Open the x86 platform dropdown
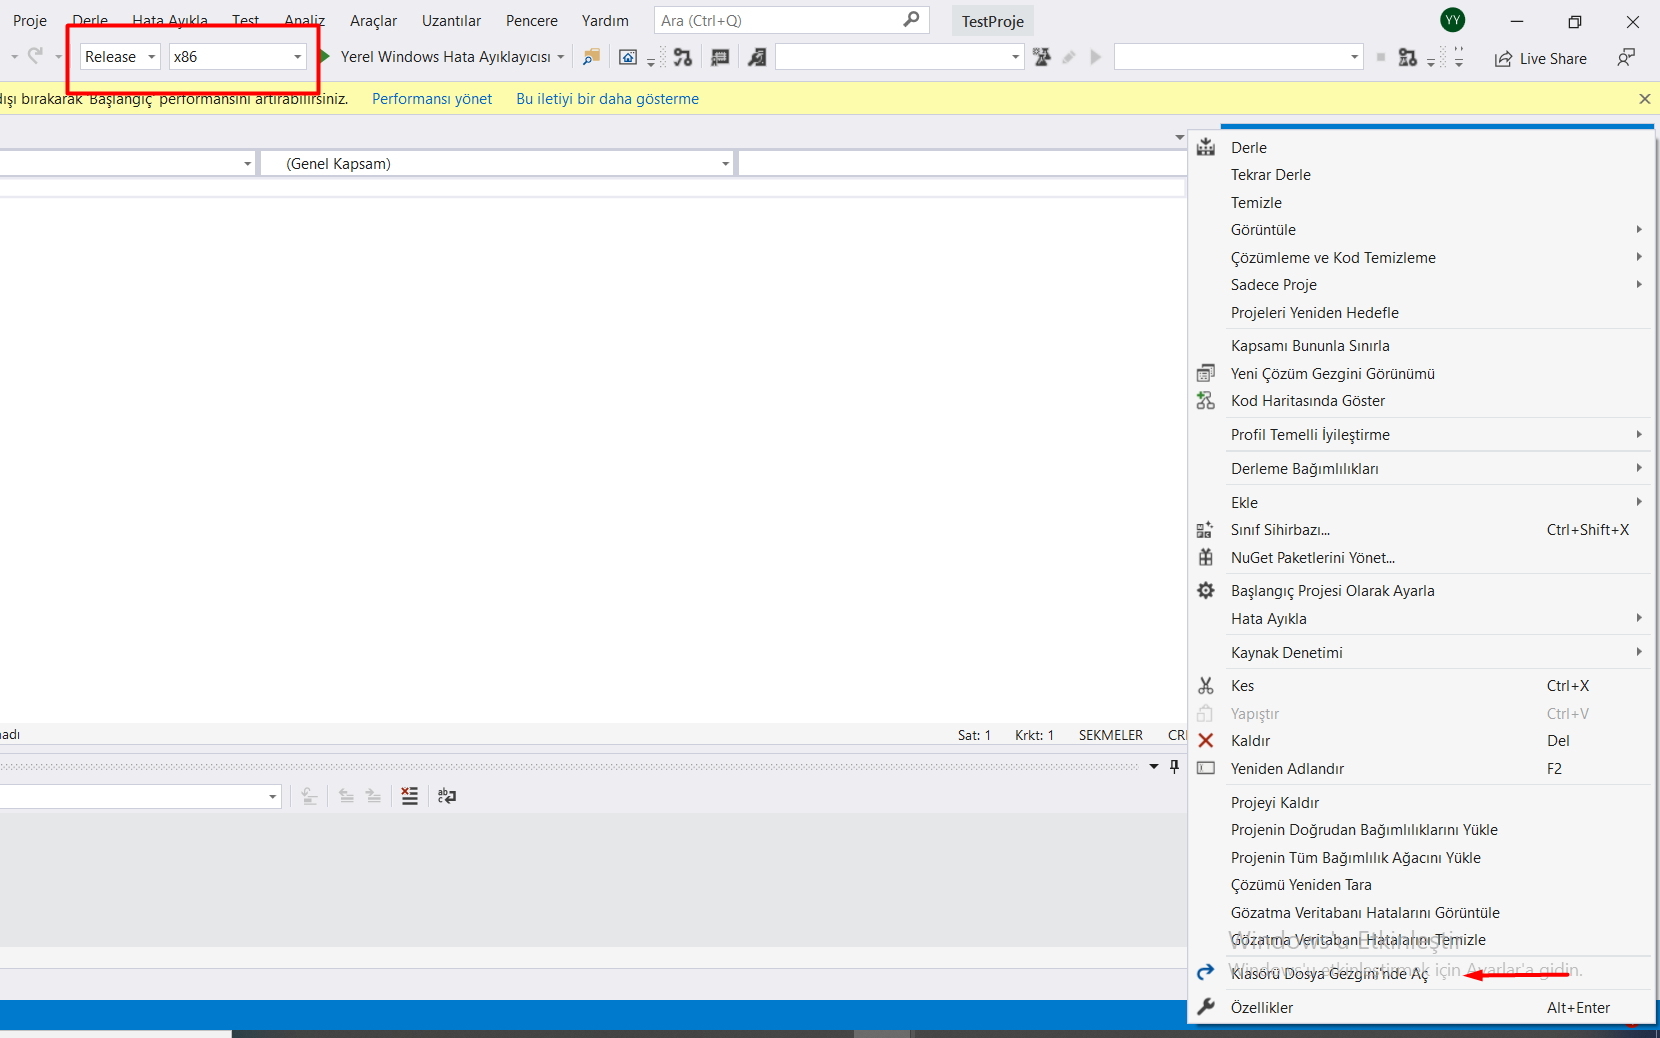 tap(237, 57)
